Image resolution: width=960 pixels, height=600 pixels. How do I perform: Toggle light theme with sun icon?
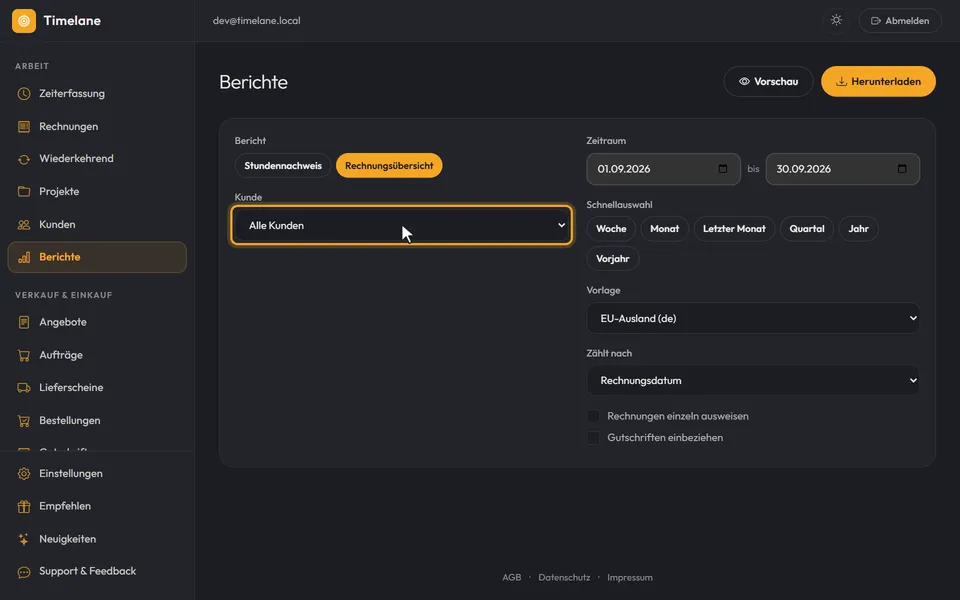[836, 20]
